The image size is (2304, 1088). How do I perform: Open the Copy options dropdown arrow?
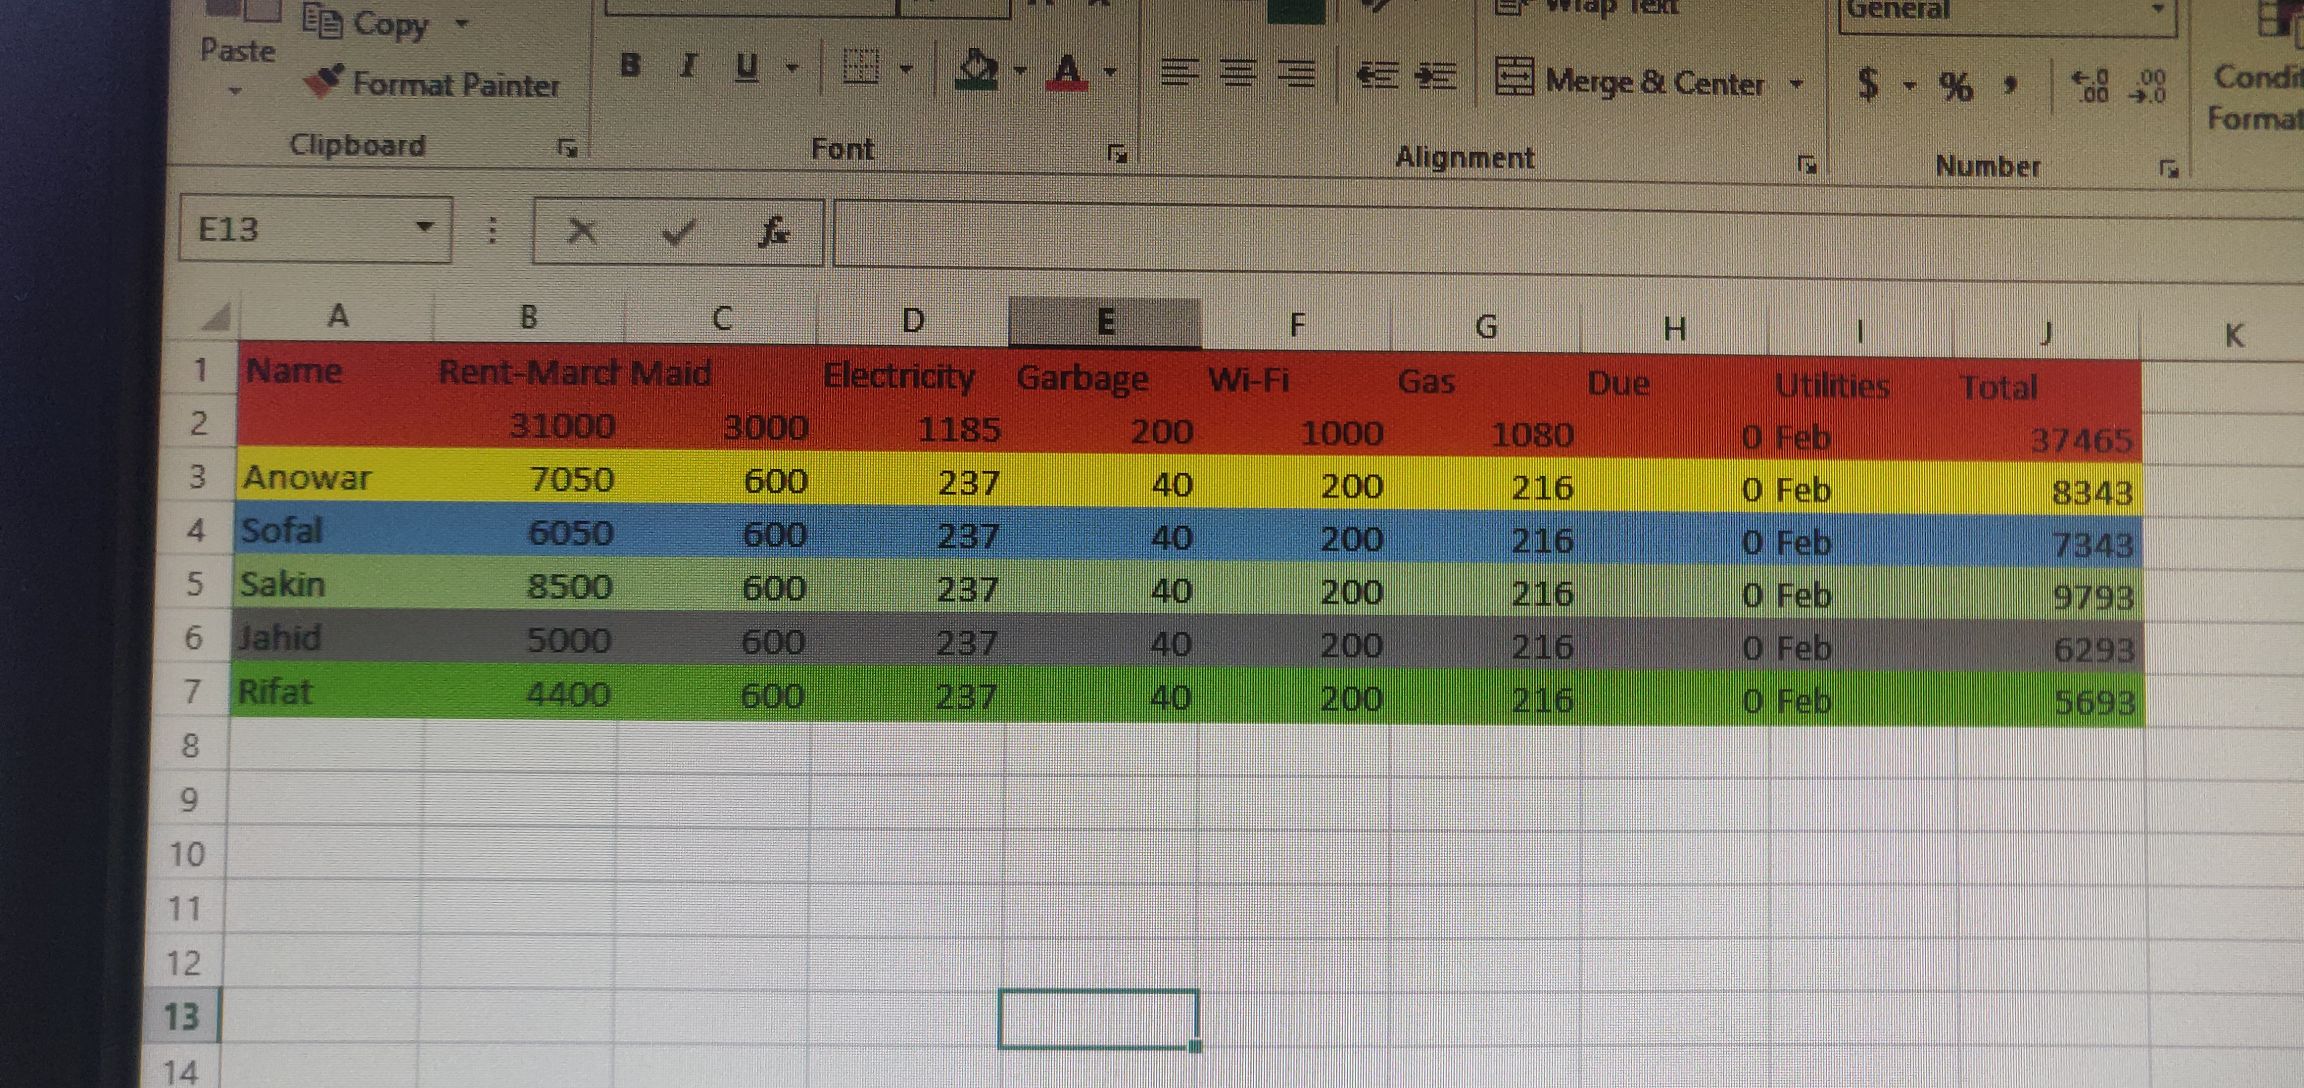click(461, 22)
